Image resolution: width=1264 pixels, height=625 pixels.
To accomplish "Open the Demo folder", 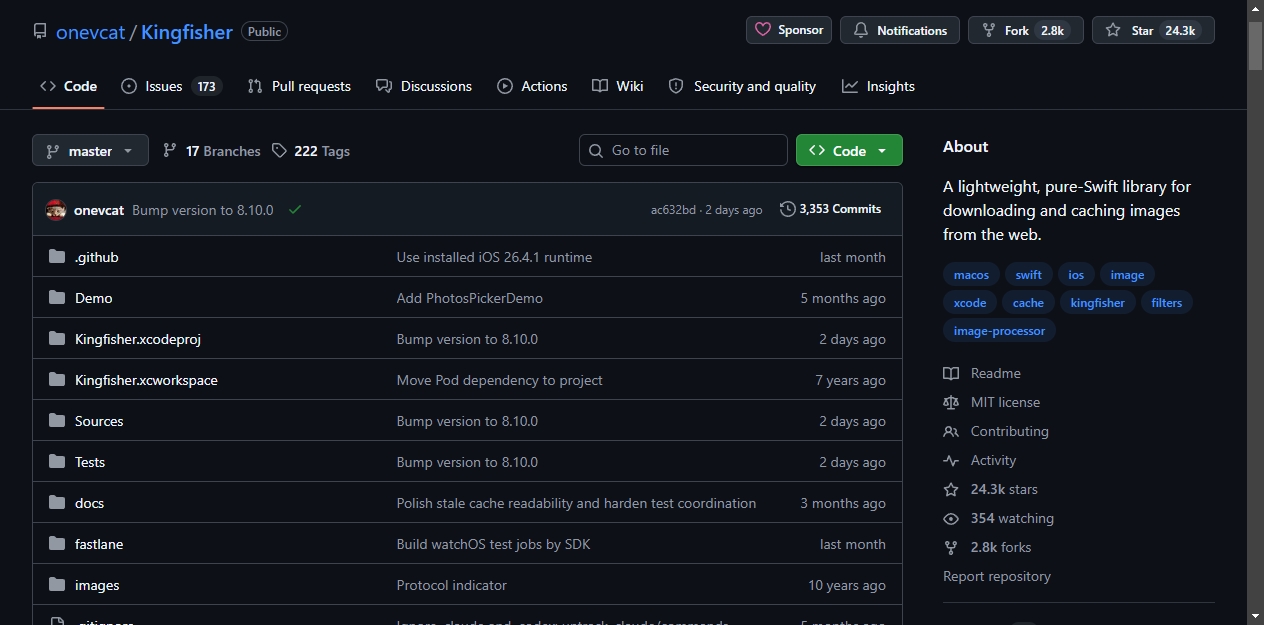I will pos(94,298).
